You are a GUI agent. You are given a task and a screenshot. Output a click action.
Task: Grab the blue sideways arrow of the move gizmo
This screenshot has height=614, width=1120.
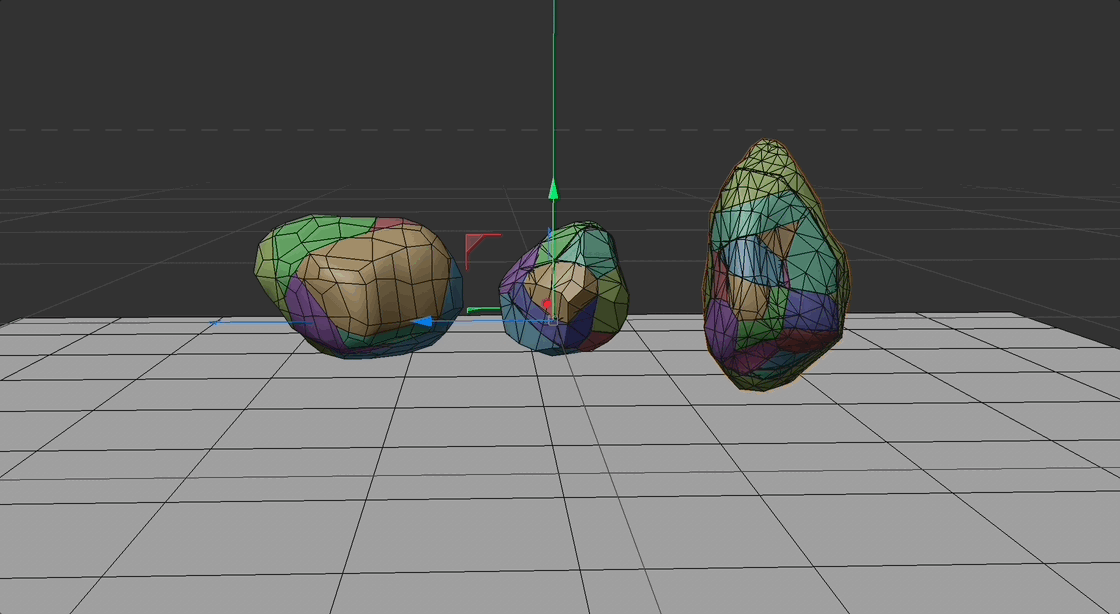click(423, 322)
